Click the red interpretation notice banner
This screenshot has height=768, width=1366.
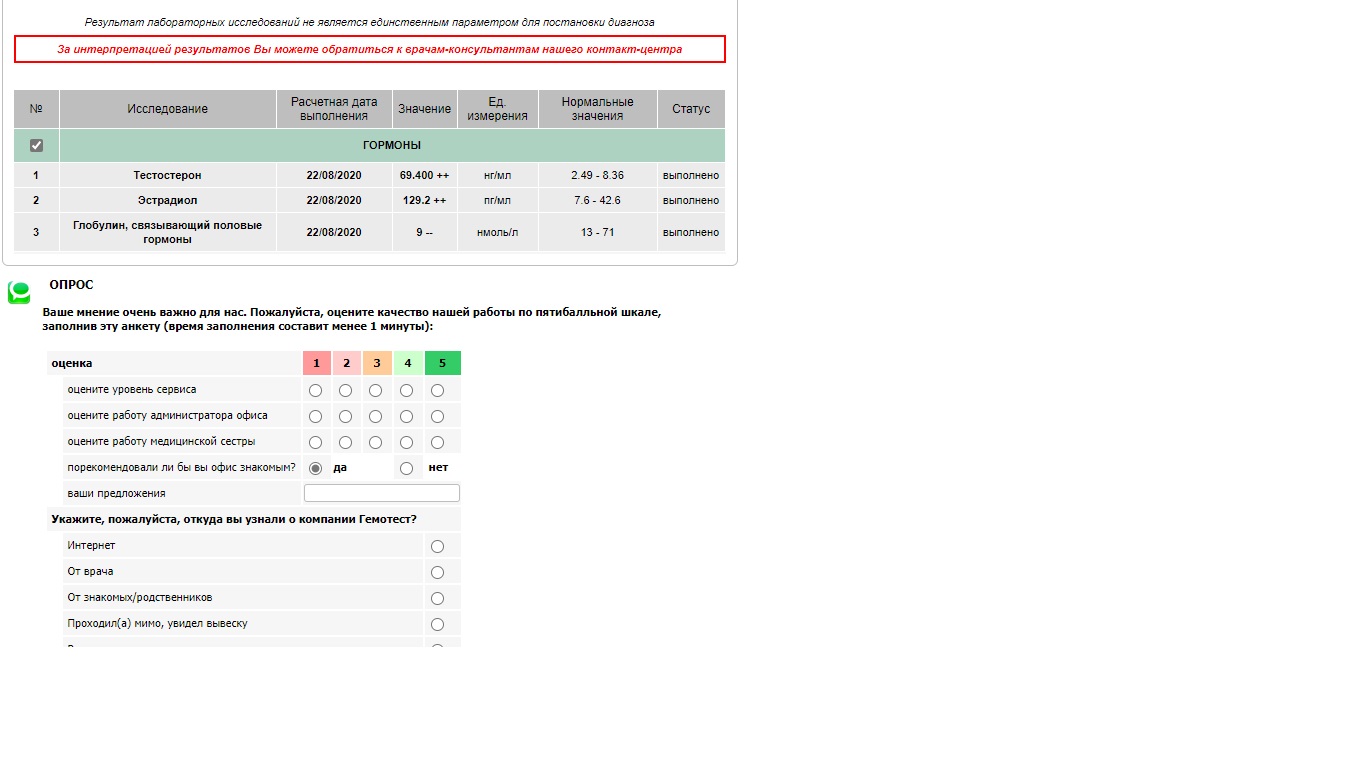[x=370, y=49]
